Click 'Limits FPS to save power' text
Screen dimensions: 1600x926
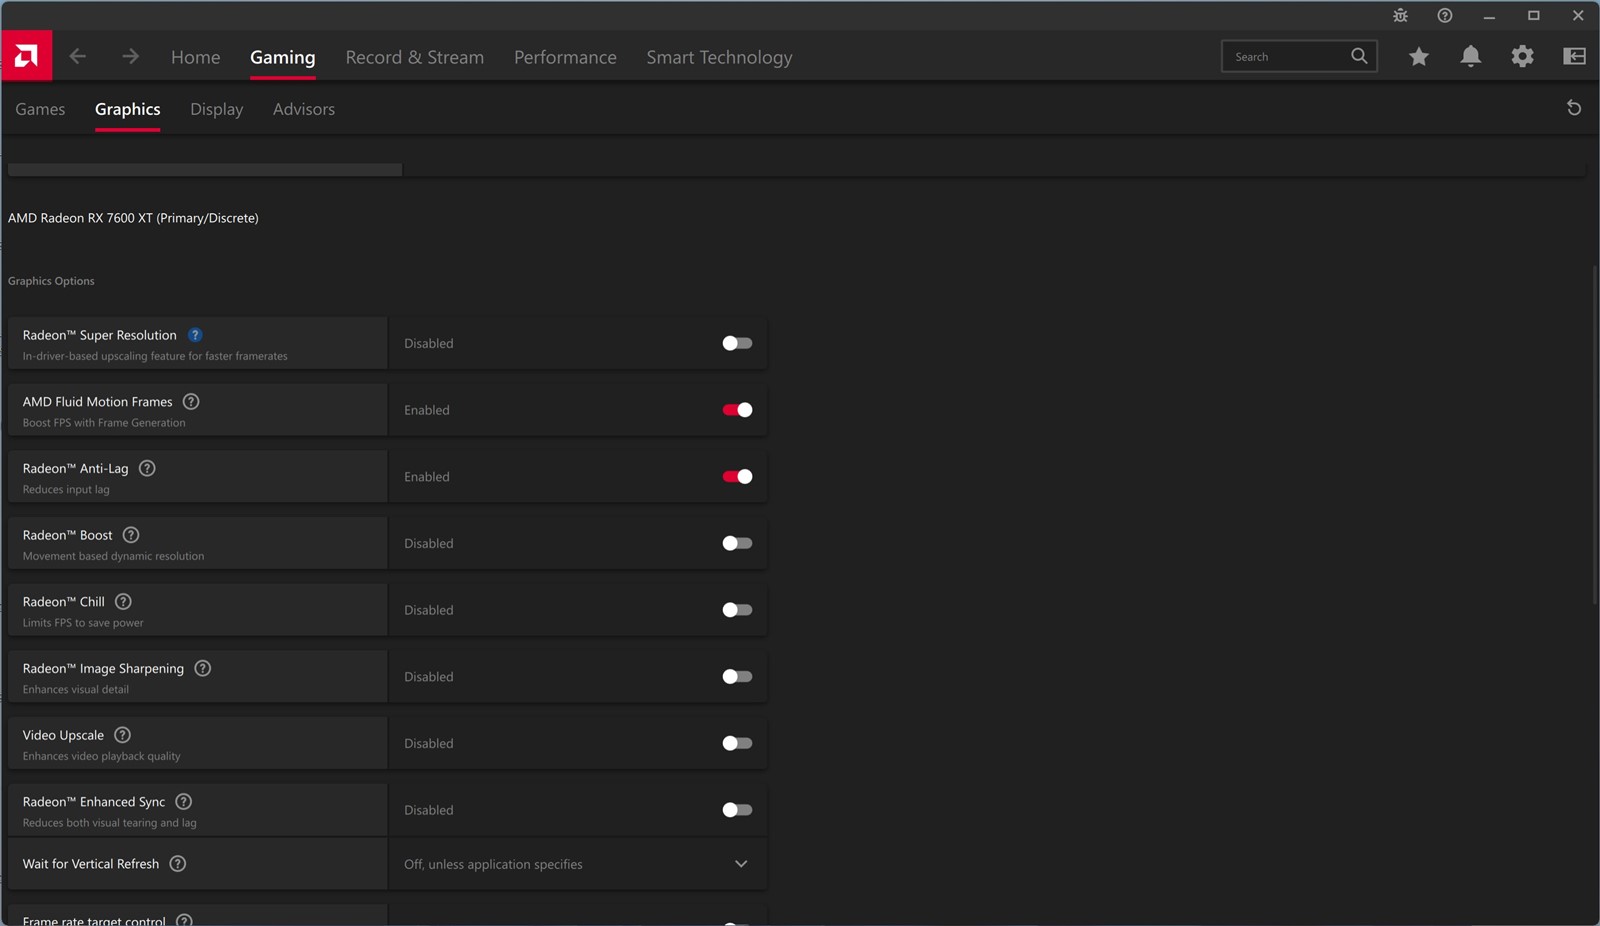pos(83,623)
